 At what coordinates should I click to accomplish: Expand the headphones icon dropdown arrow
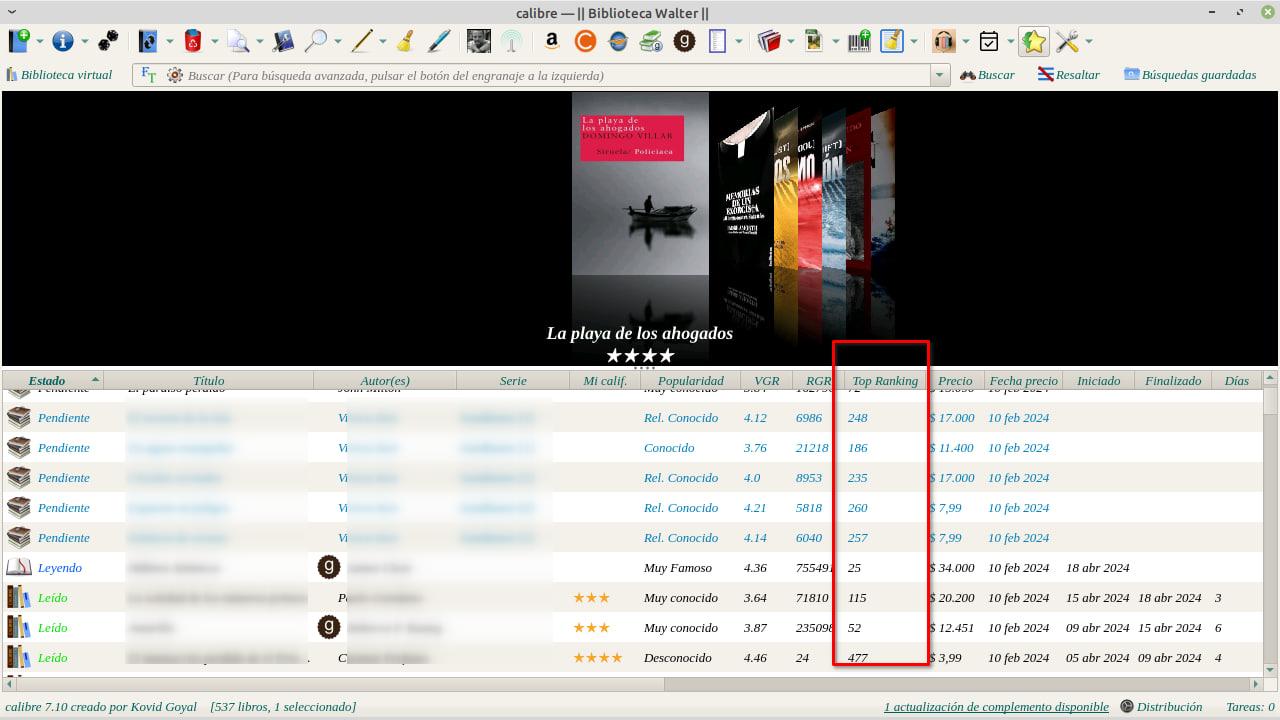(x=965, y=42)
